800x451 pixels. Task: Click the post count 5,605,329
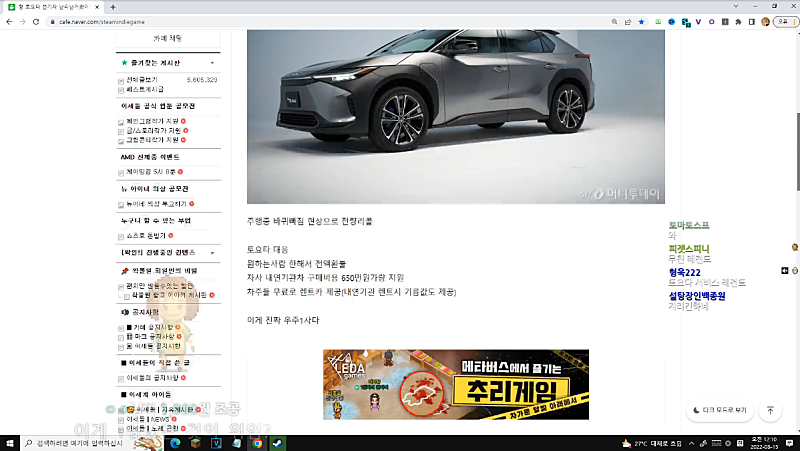[202, 80]
